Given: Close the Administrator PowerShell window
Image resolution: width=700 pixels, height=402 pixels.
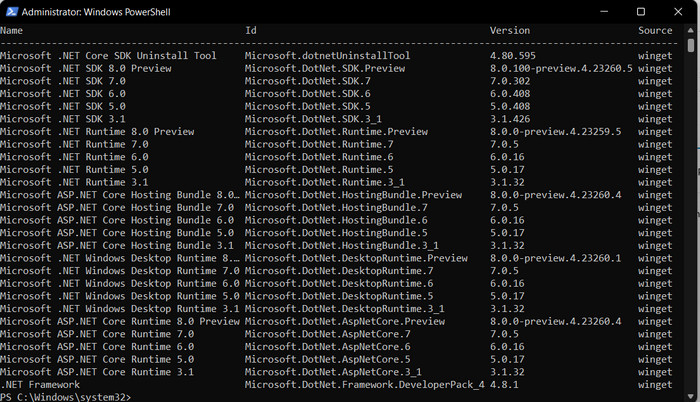Looking at the screenshot, I should point(678,12).
